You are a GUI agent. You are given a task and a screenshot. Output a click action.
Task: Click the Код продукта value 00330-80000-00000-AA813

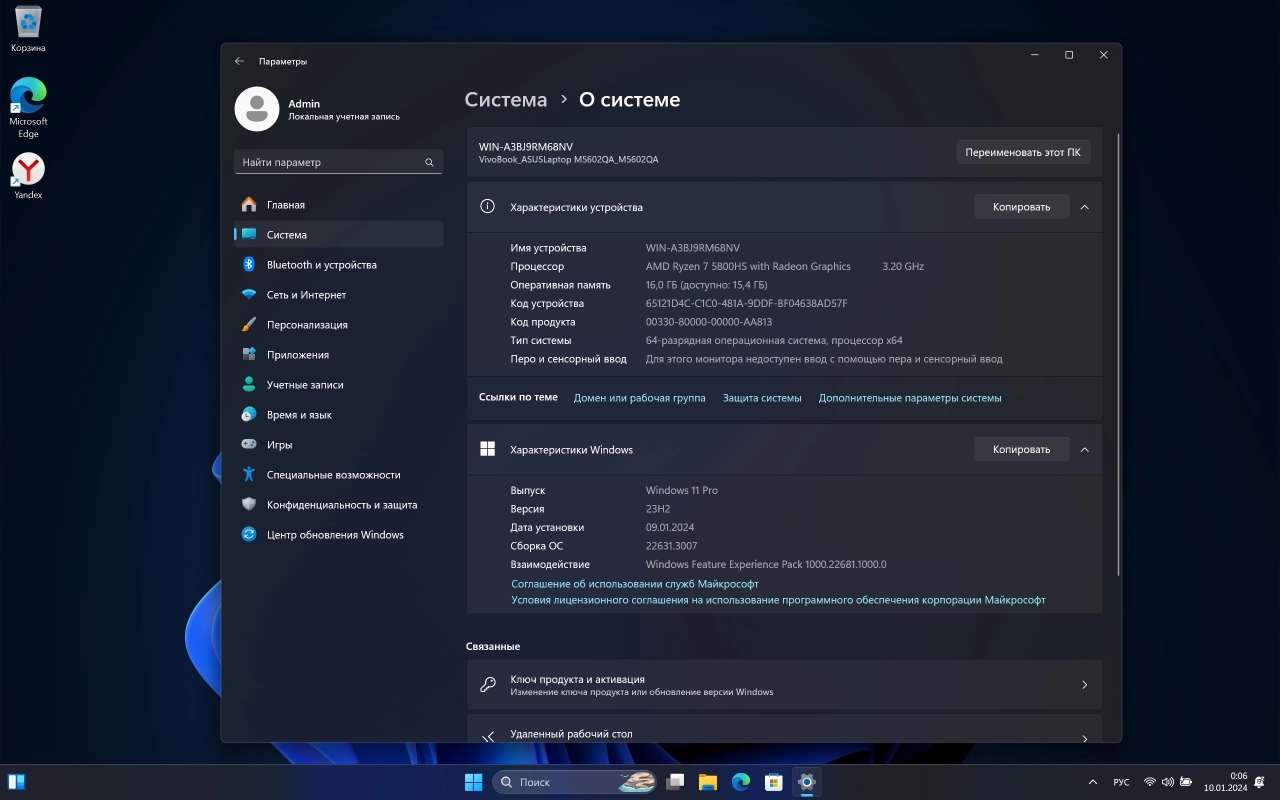click(709, 322)
